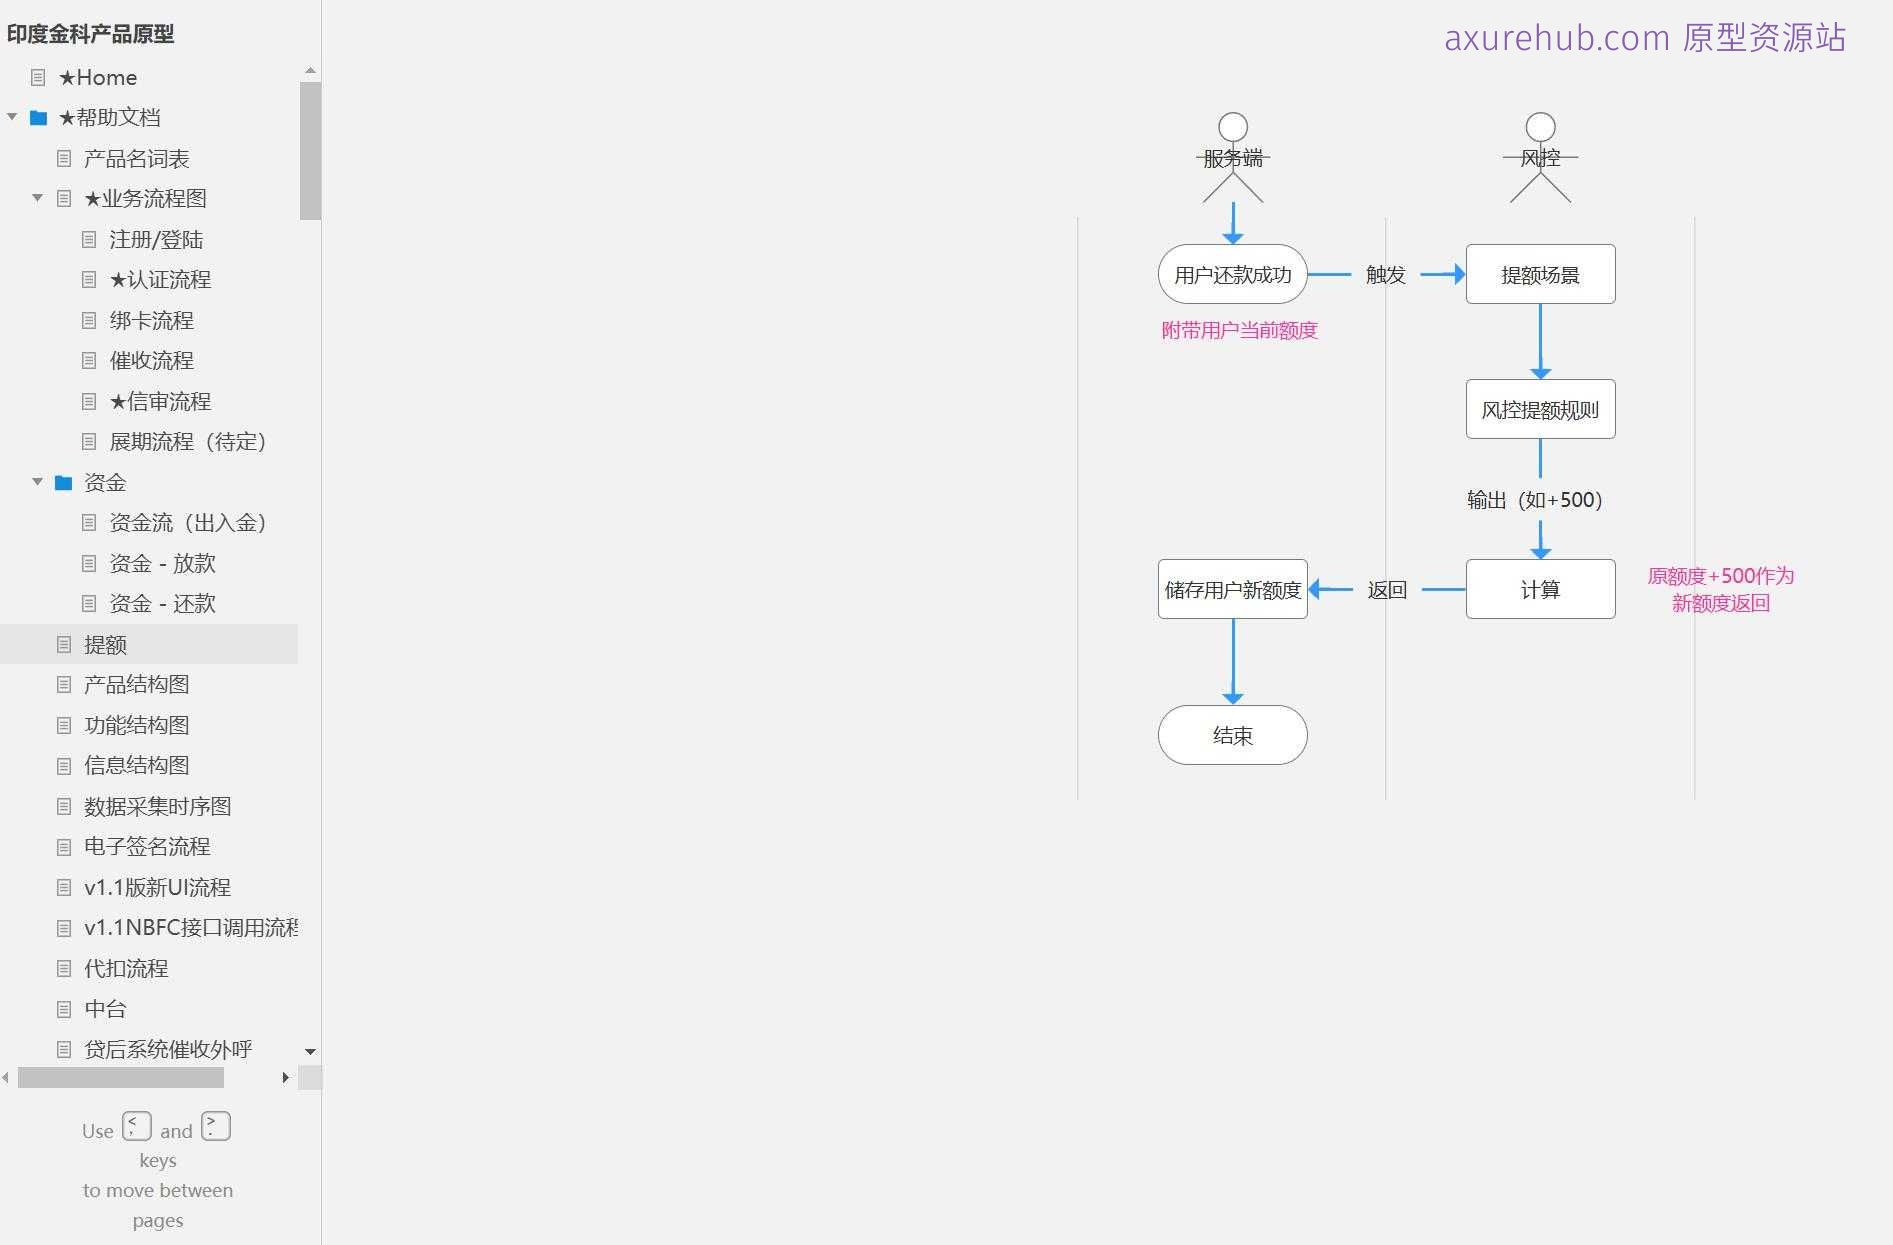Image resolution: width=1893 pixels, height=1245 pixels.
Task: Select the ★认证流程 page
Action: (x=160, y=280)
